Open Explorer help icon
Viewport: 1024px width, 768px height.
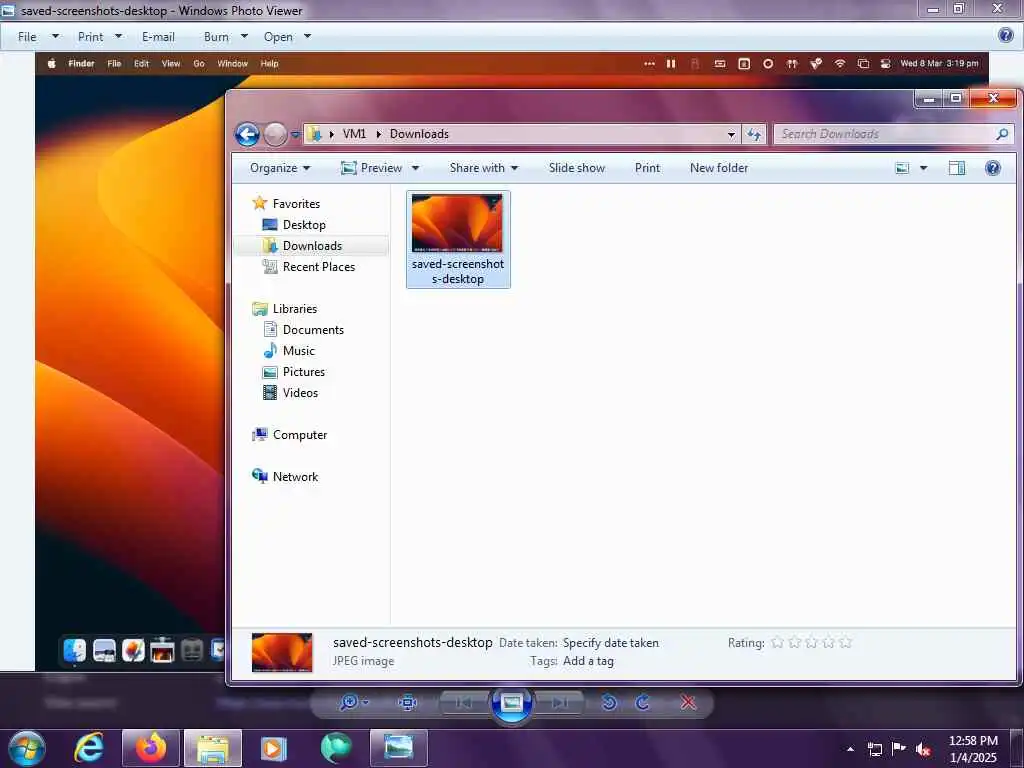pyautogui.click(x=993, y=168)
